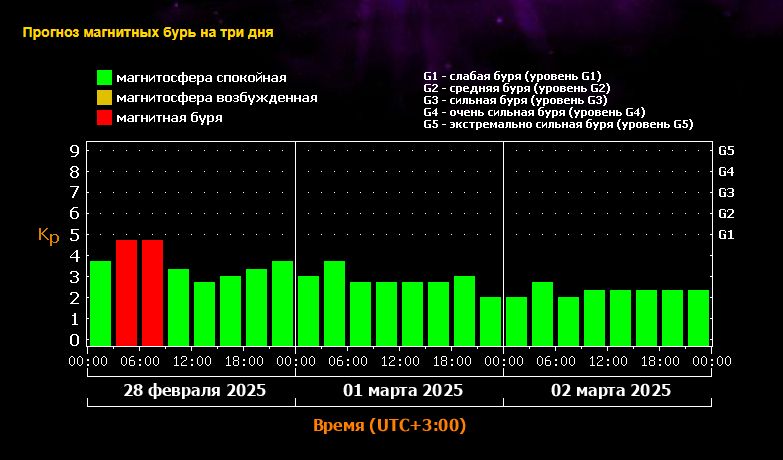
Task: Click the last green bar on 02 марта
Action: click(698, 317)
